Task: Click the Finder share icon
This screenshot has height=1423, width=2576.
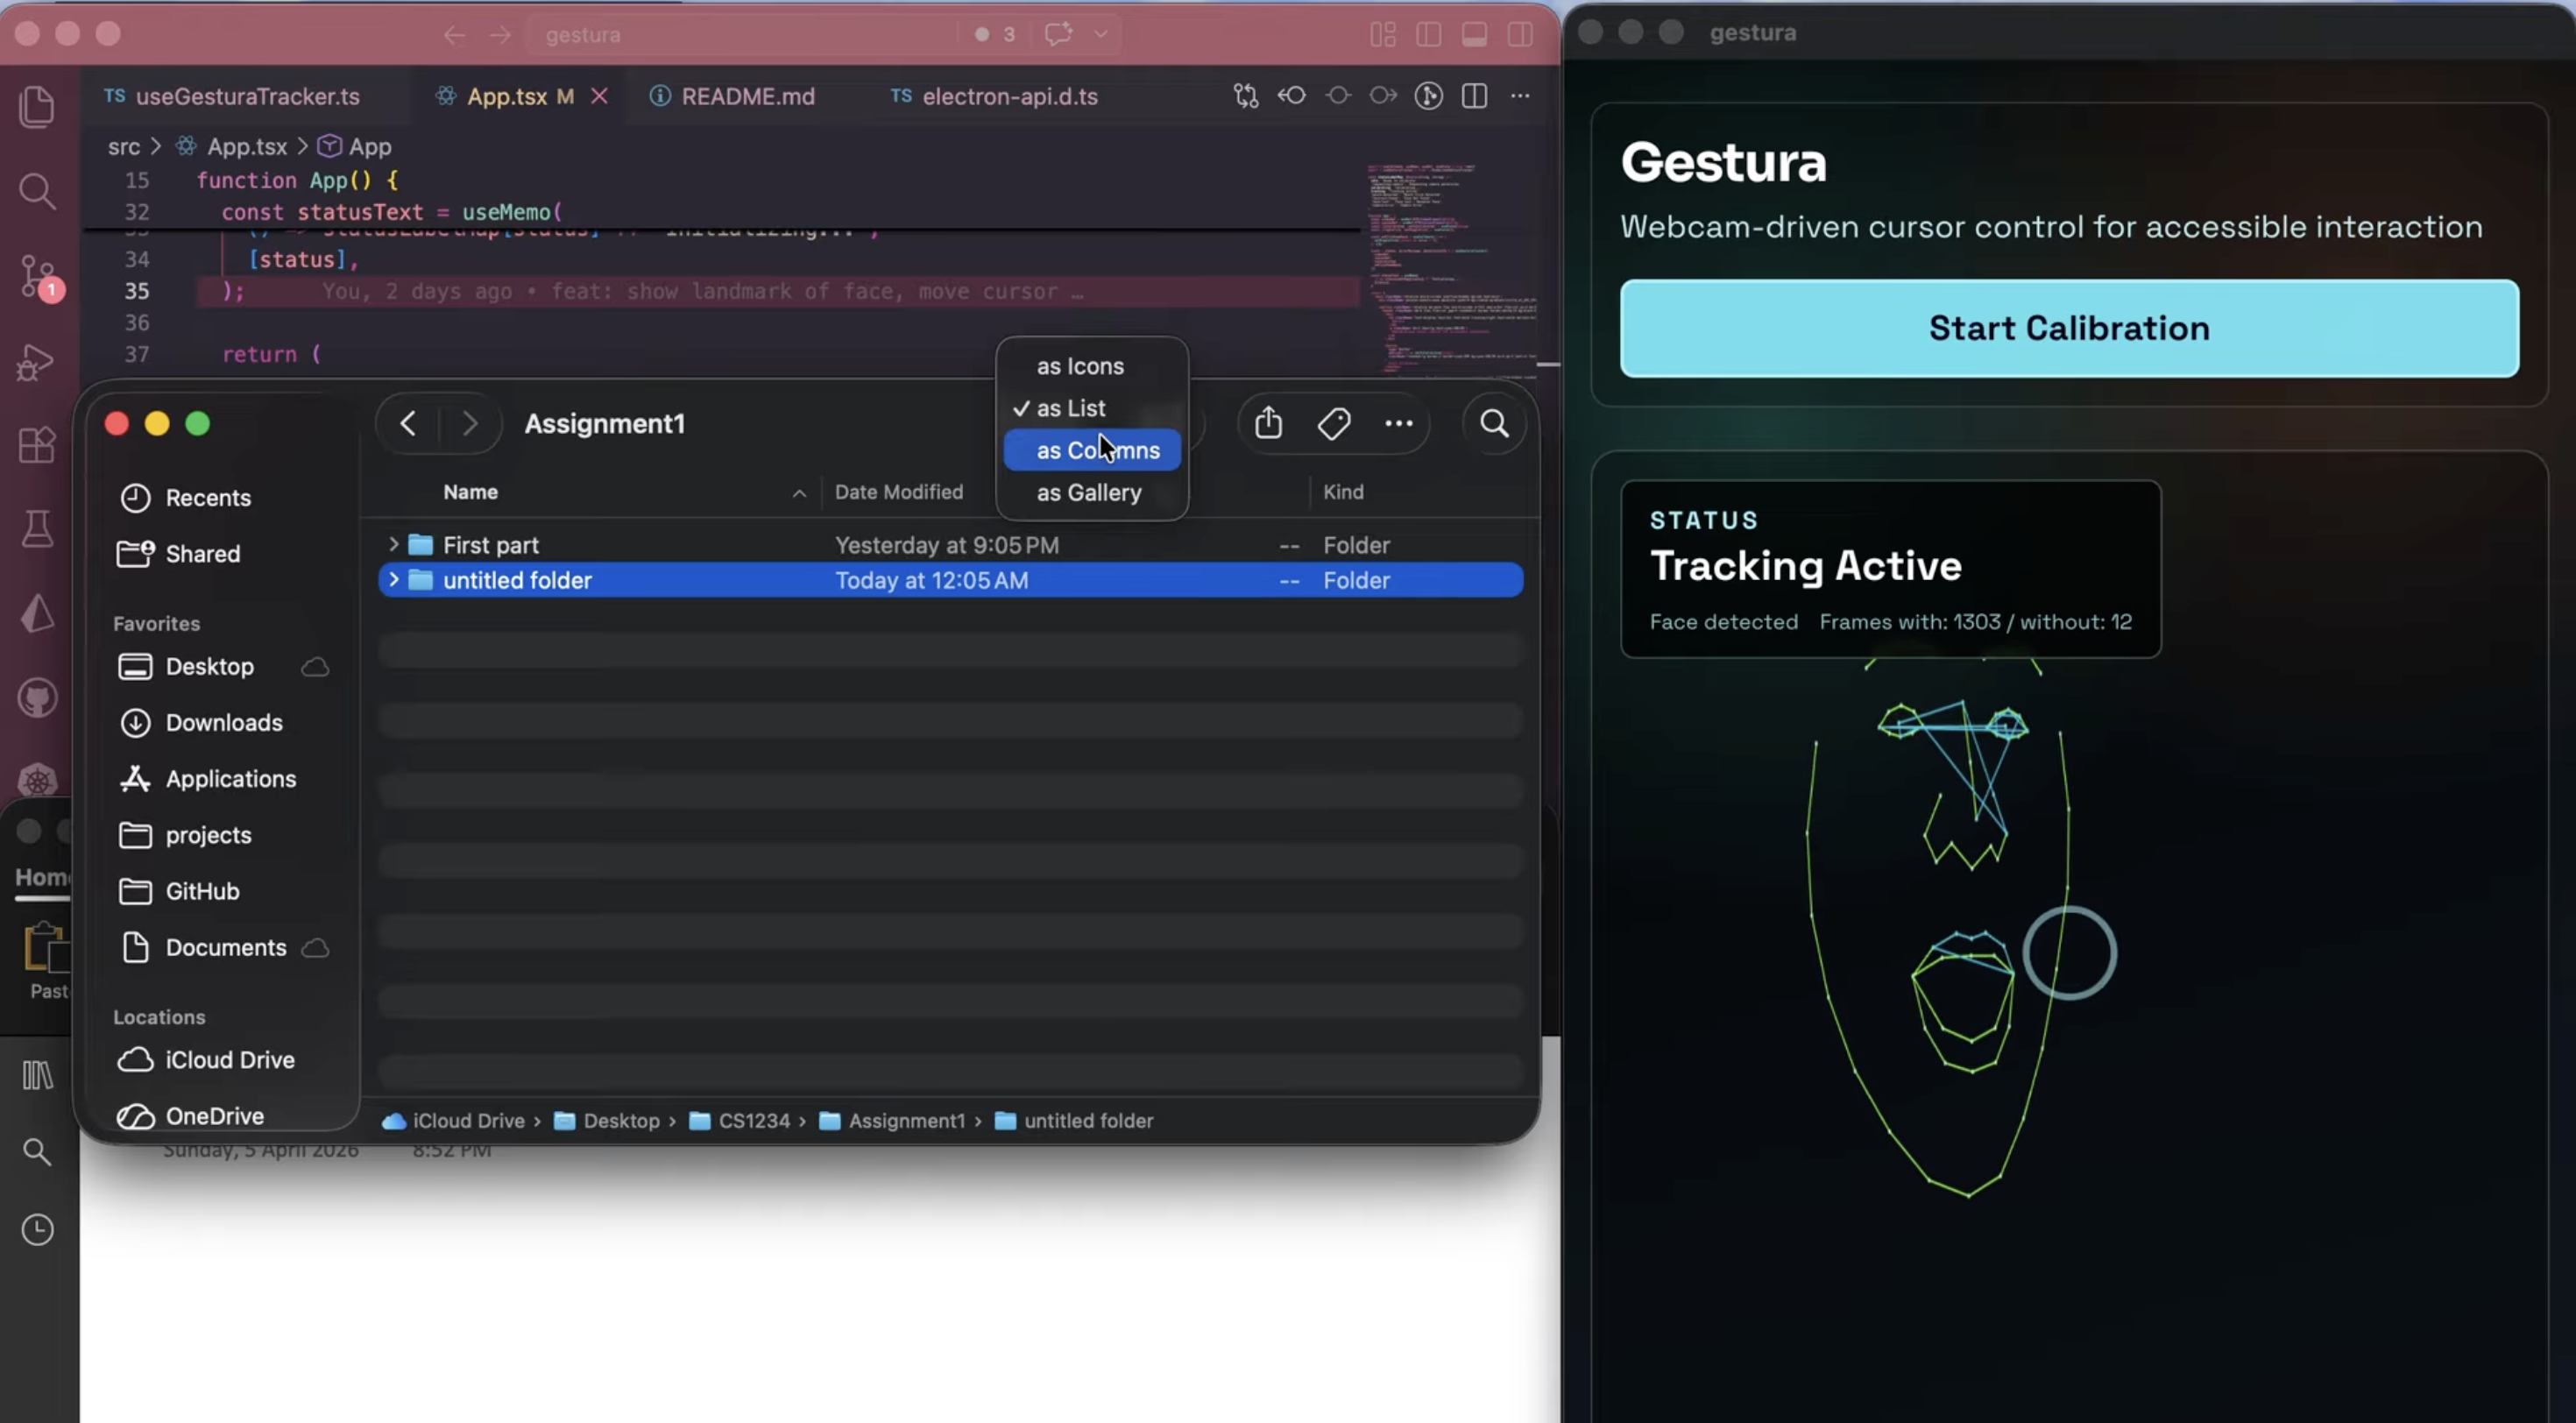Action: [1268, 423]
